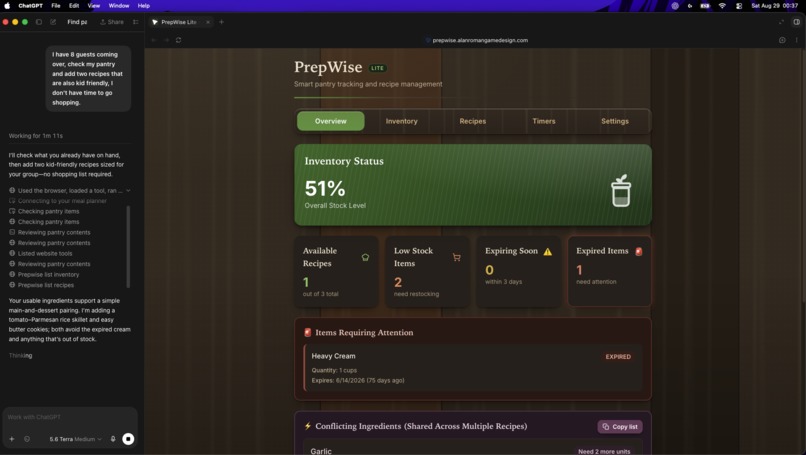
Task: Click the expand-window arrows icon at top right
Action: click(781, 22)
